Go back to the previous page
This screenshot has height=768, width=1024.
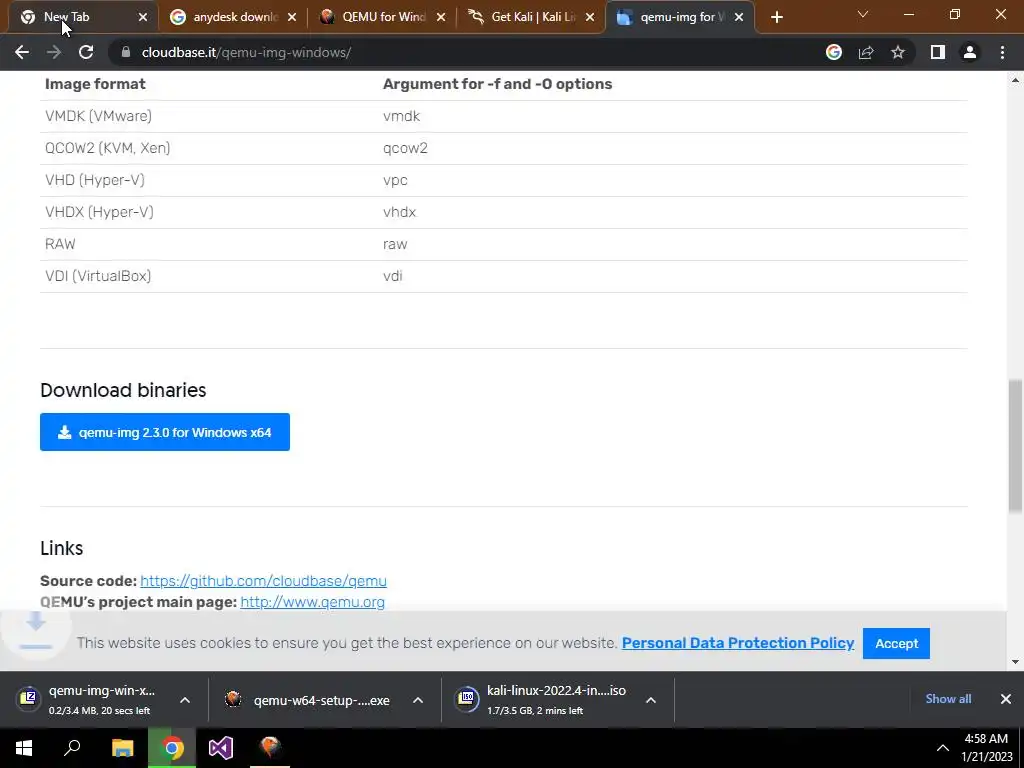click(x=22, y=52)
